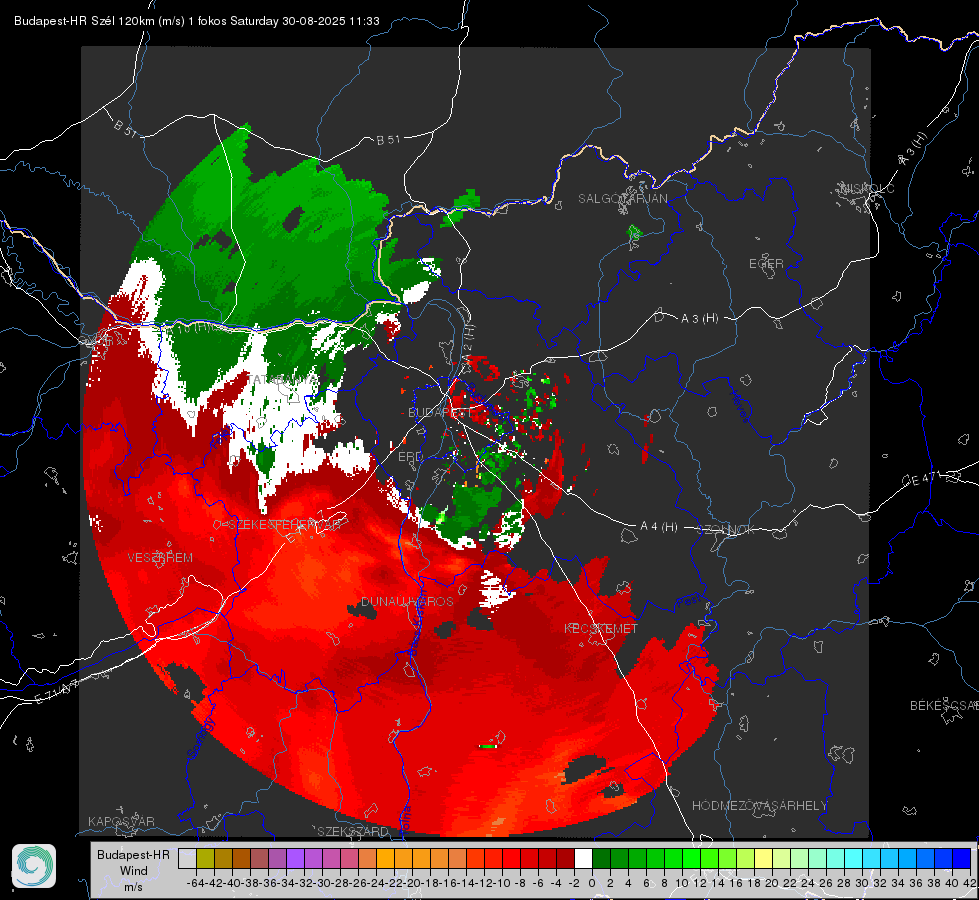Click the 0 legend value
The width and height of the screenshot is (979, 900).
tap(592, 883)
